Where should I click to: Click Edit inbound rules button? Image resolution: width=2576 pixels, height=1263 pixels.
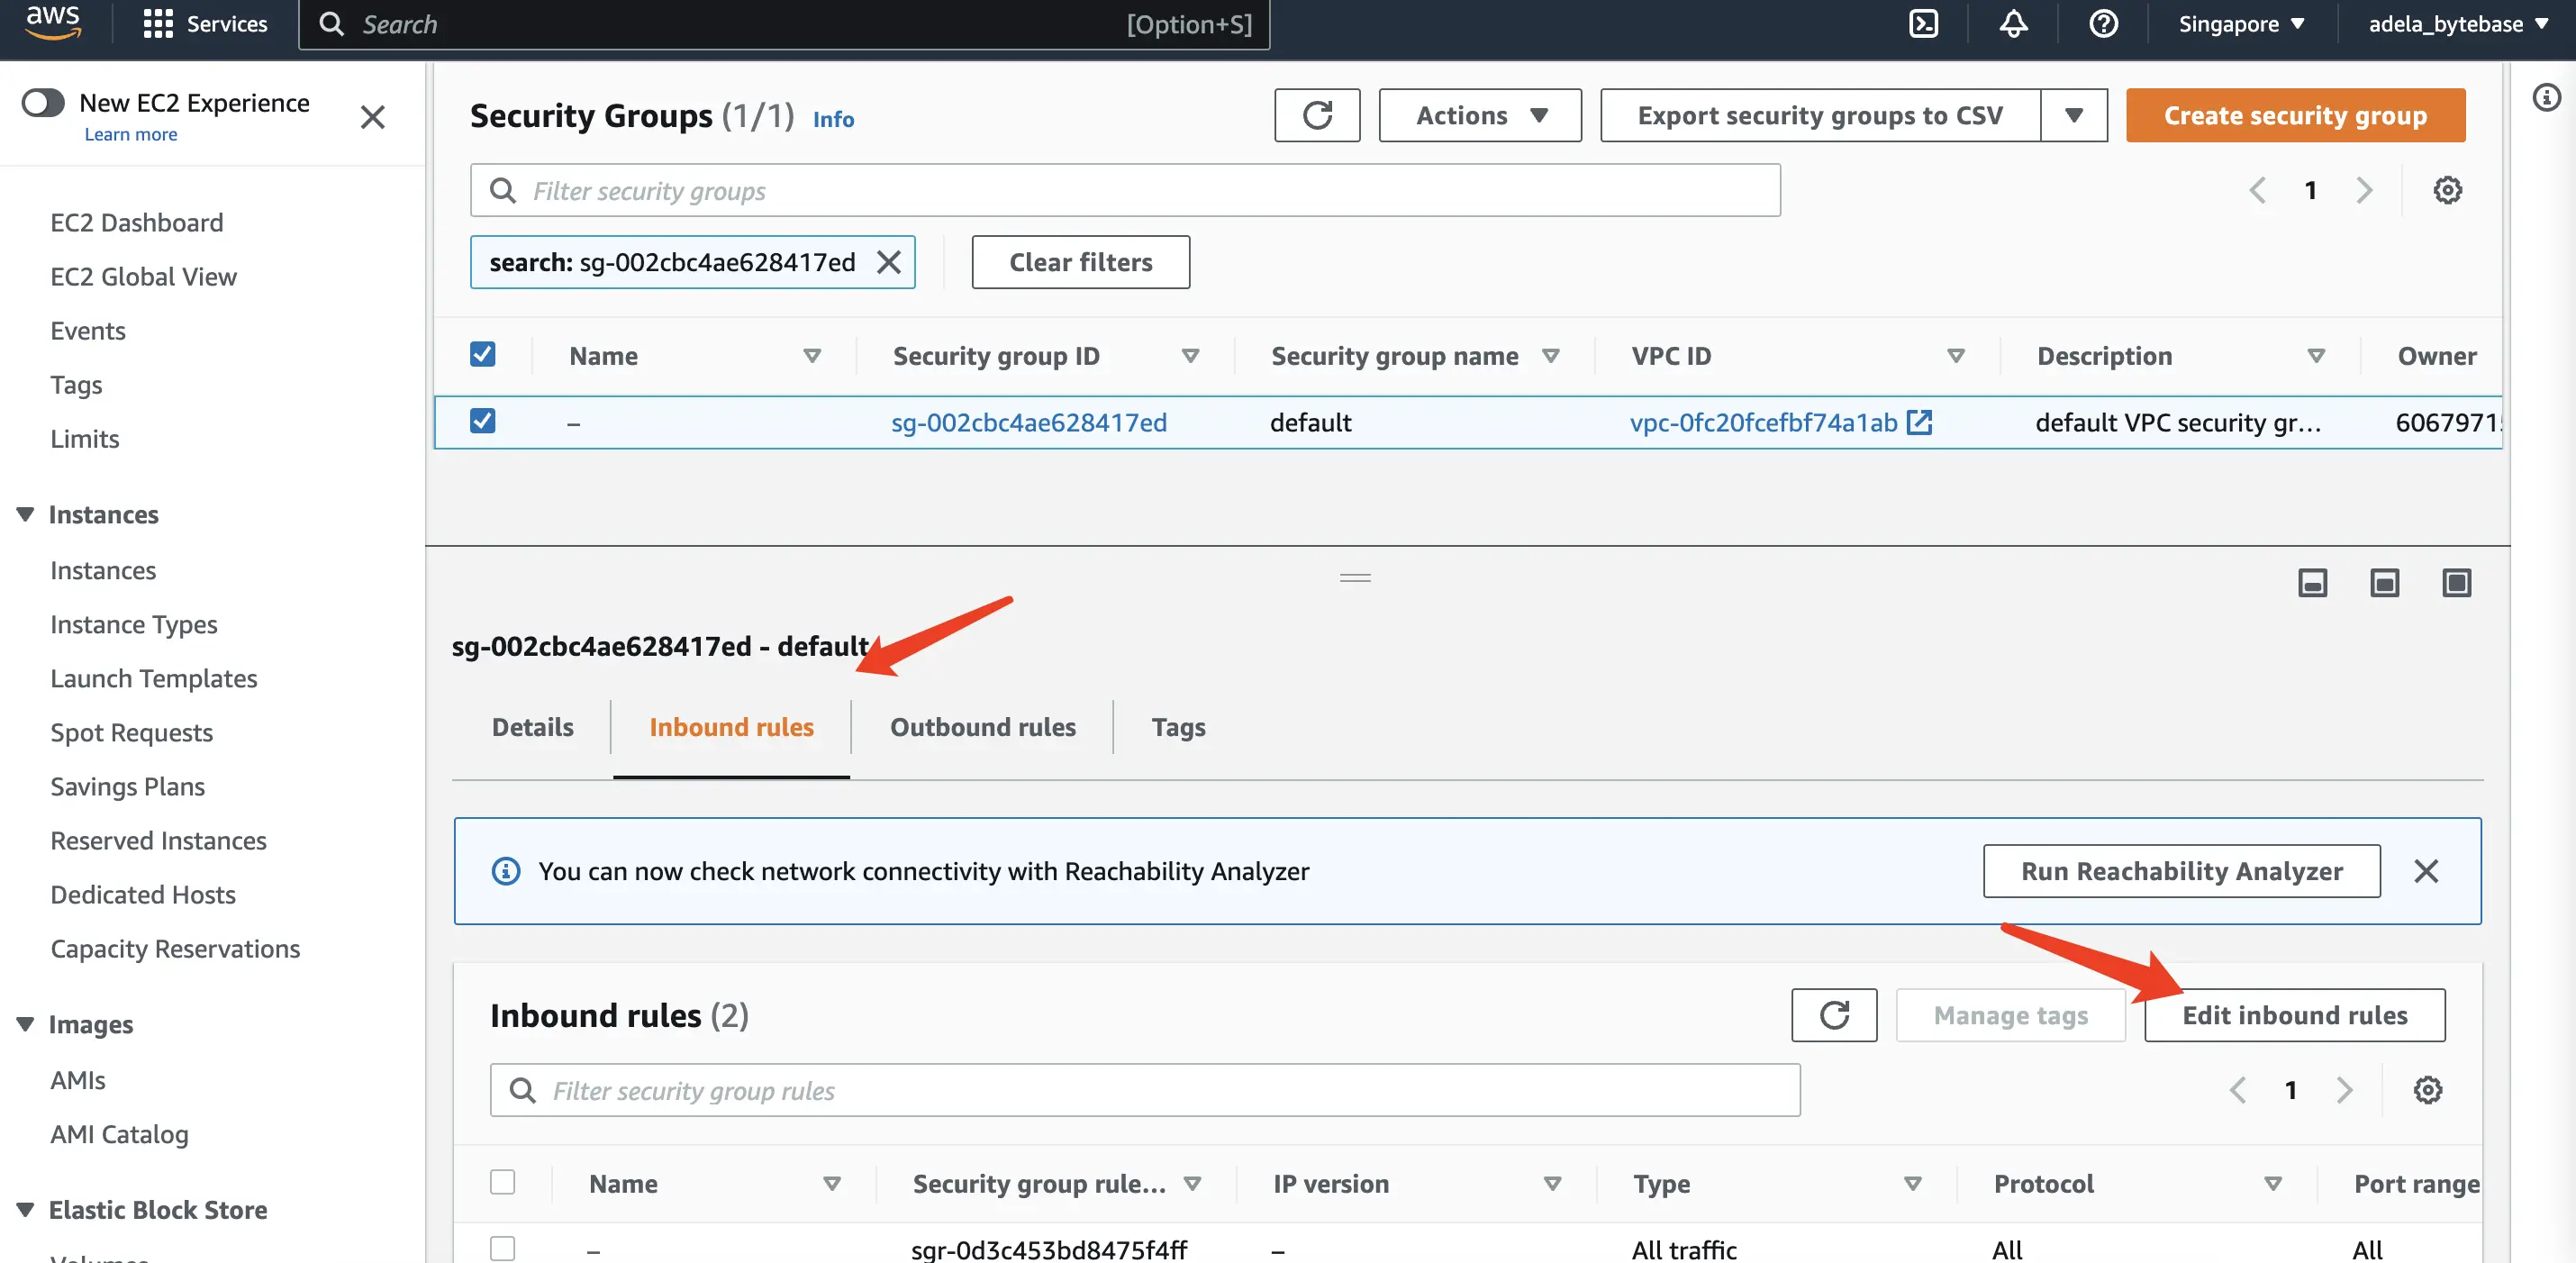pos(2294,1015)
